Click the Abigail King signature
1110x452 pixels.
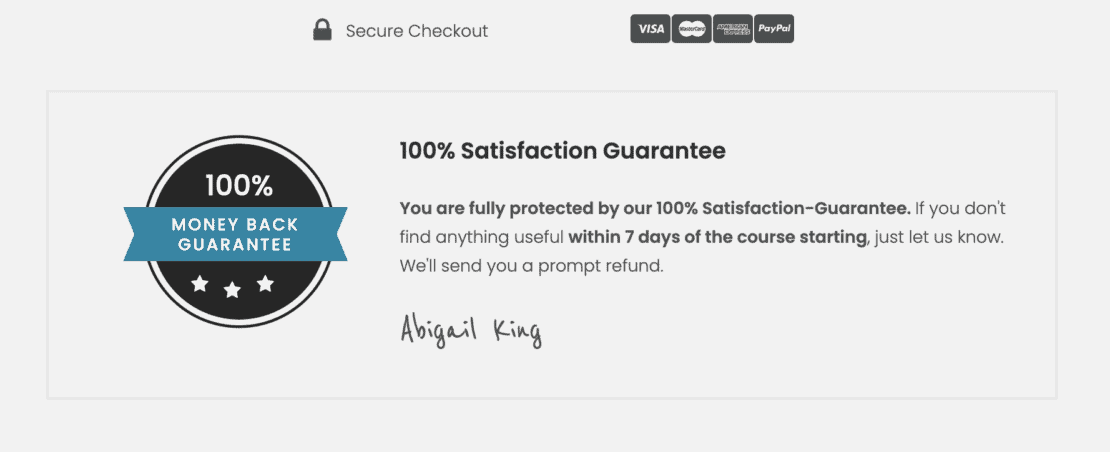(470, 329)
